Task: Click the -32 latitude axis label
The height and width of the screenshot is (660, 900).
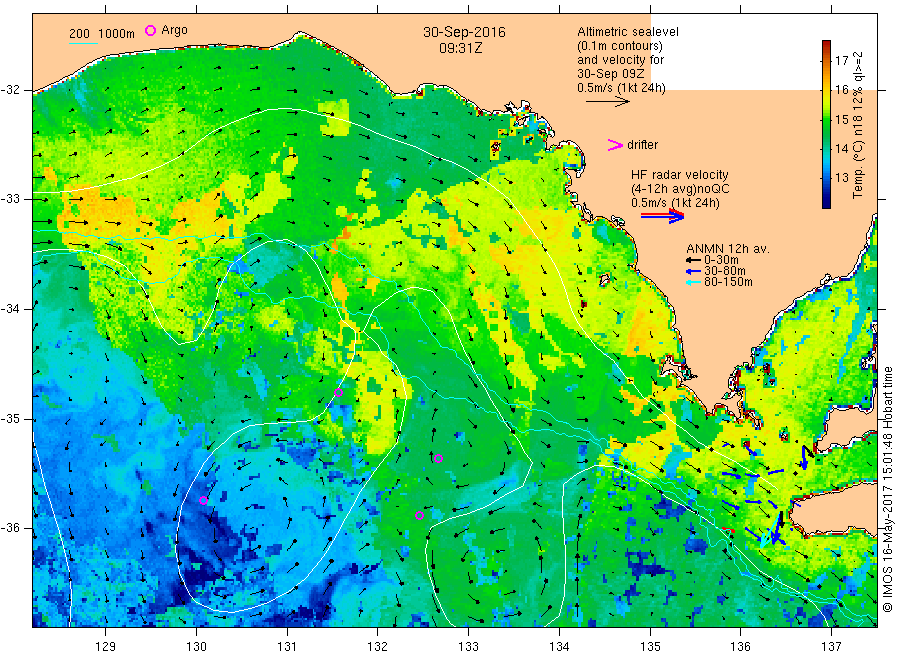Action: [10, 90]
